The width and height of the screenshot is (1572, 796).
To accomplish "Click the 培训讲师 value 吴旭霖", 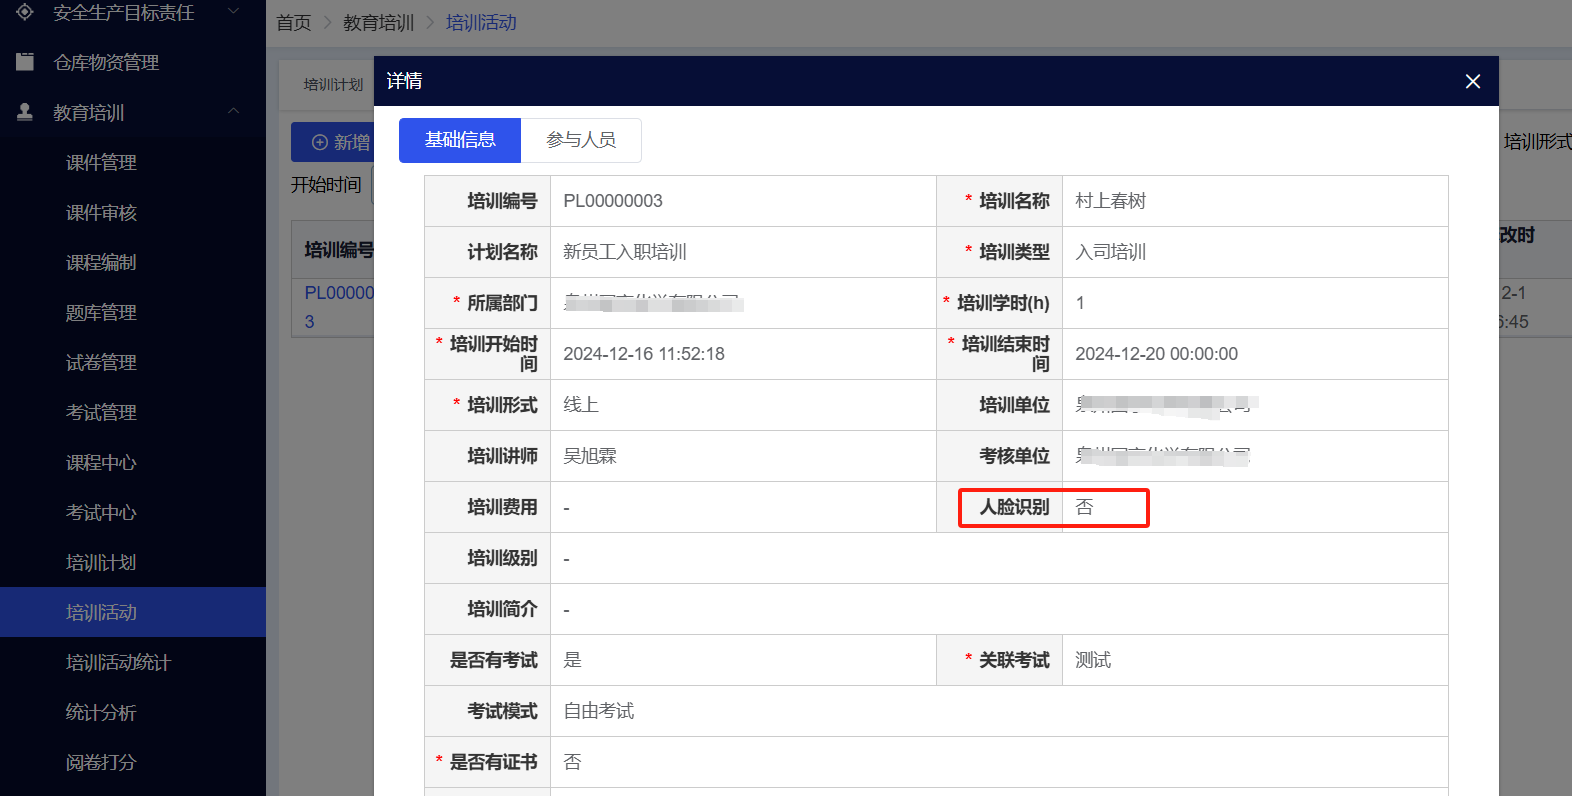I will [590, 456].
